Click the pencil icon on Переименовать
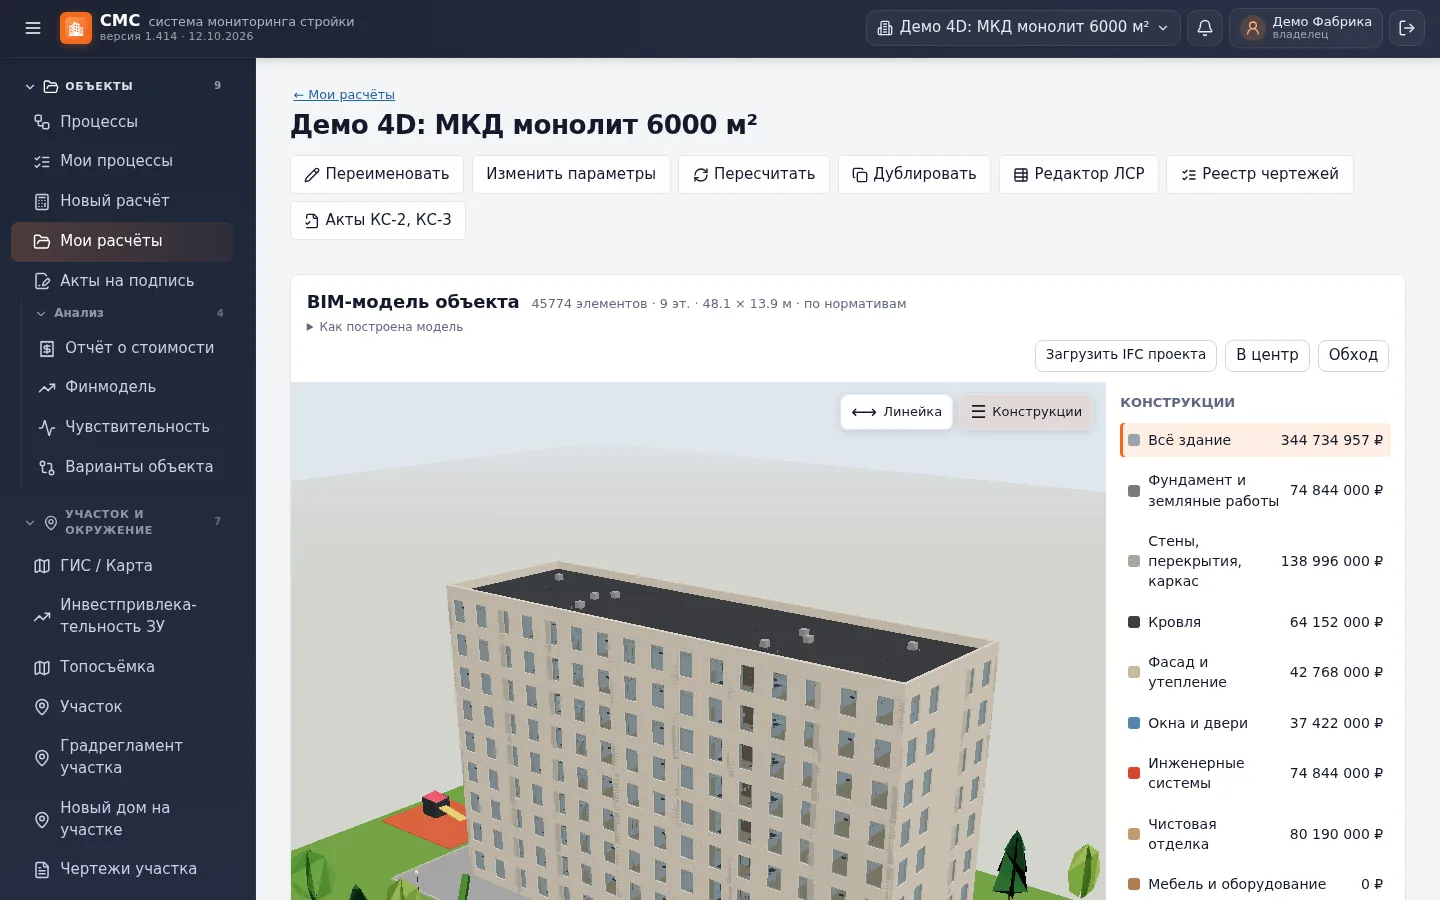Image resolution: width=1440 pixels, height=900 pixels. 312,175
